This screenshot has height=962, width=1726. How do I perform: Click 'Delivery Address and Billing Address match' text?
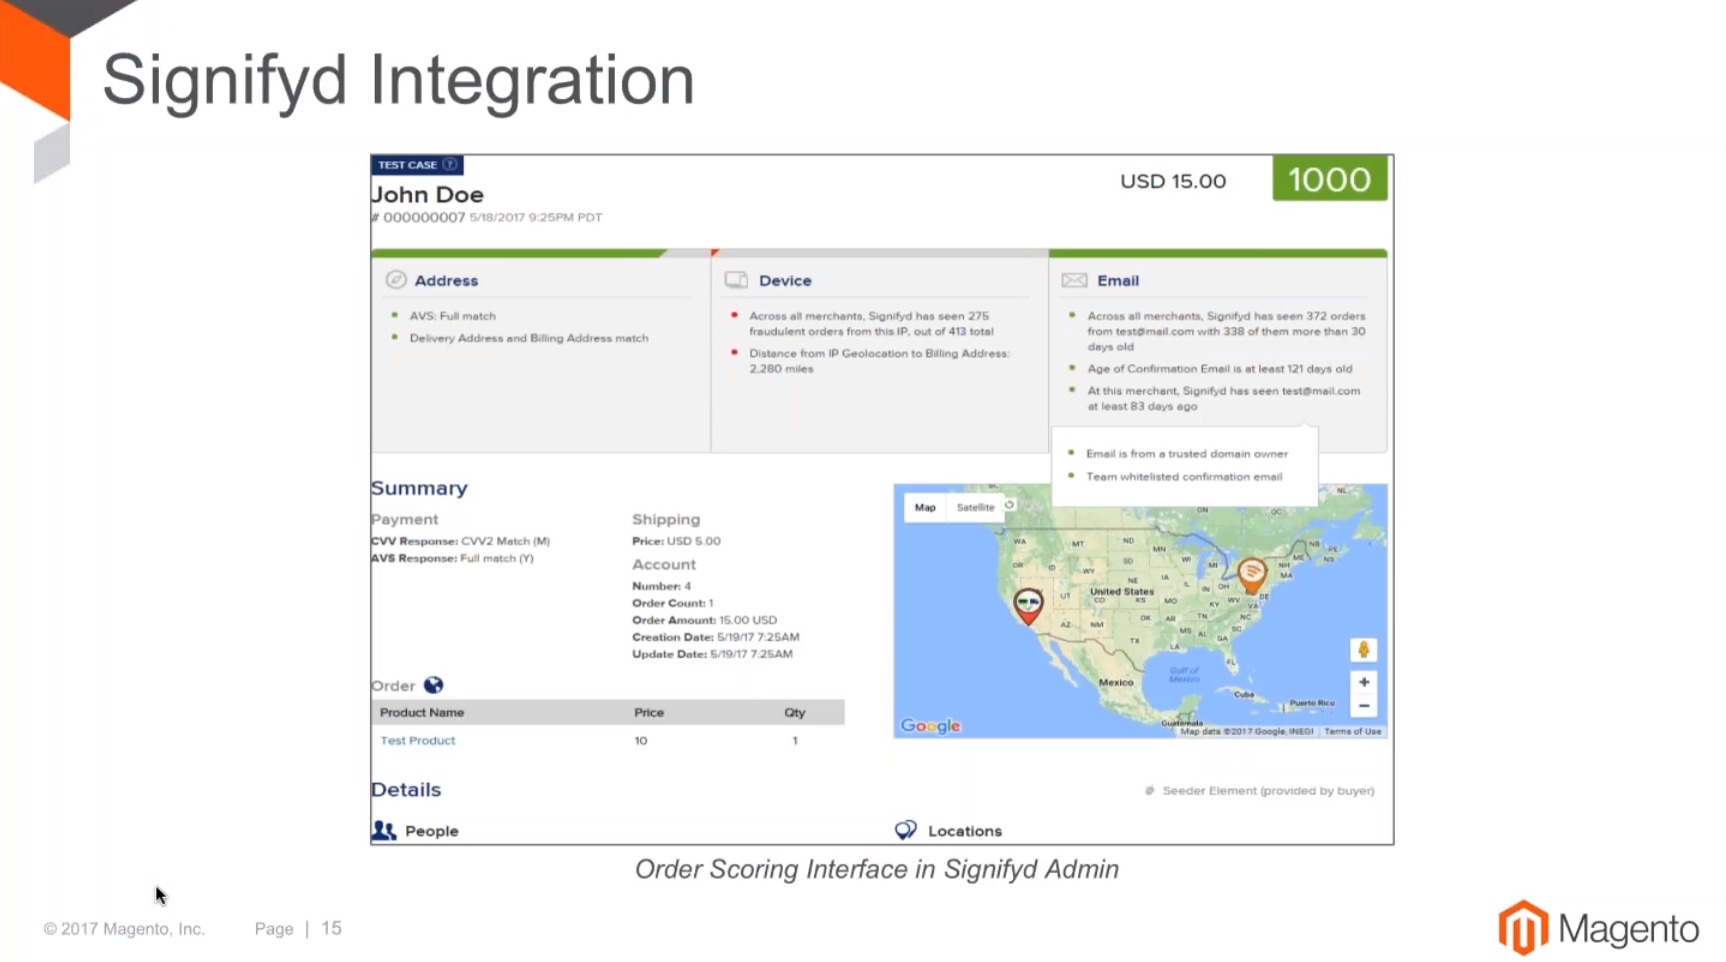click(529, 338)
